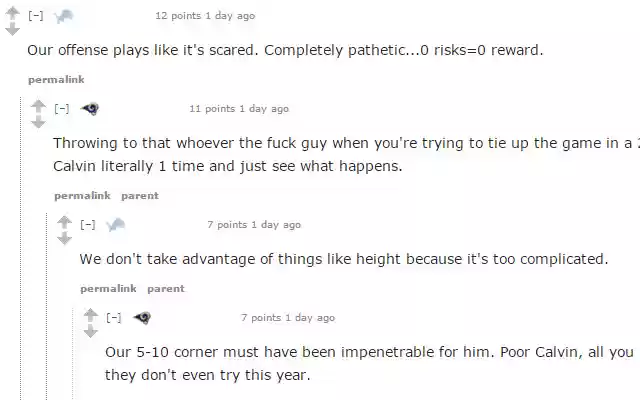This screenshot has height=400, width=640.
Task: Go to parent of the "Throwing to that whoever" comment
Action: tap(139, 195)
